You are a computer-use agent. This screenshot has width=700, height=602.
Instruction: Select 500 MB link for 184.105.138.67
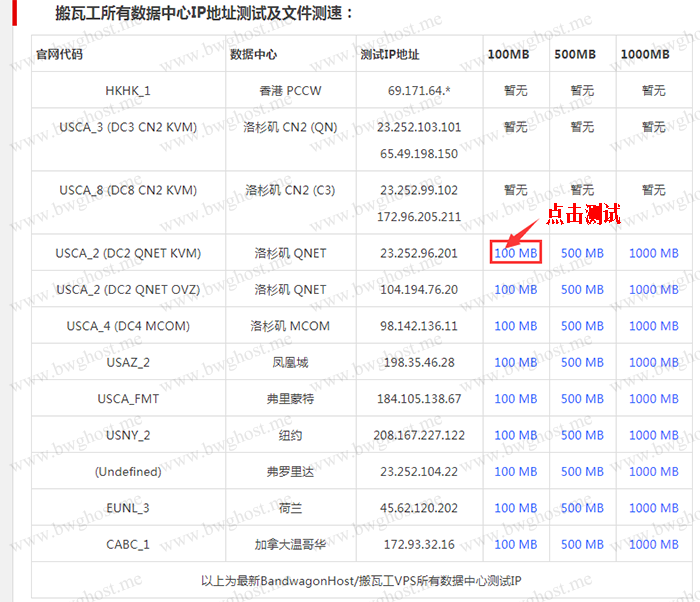(x=582, y=399)
